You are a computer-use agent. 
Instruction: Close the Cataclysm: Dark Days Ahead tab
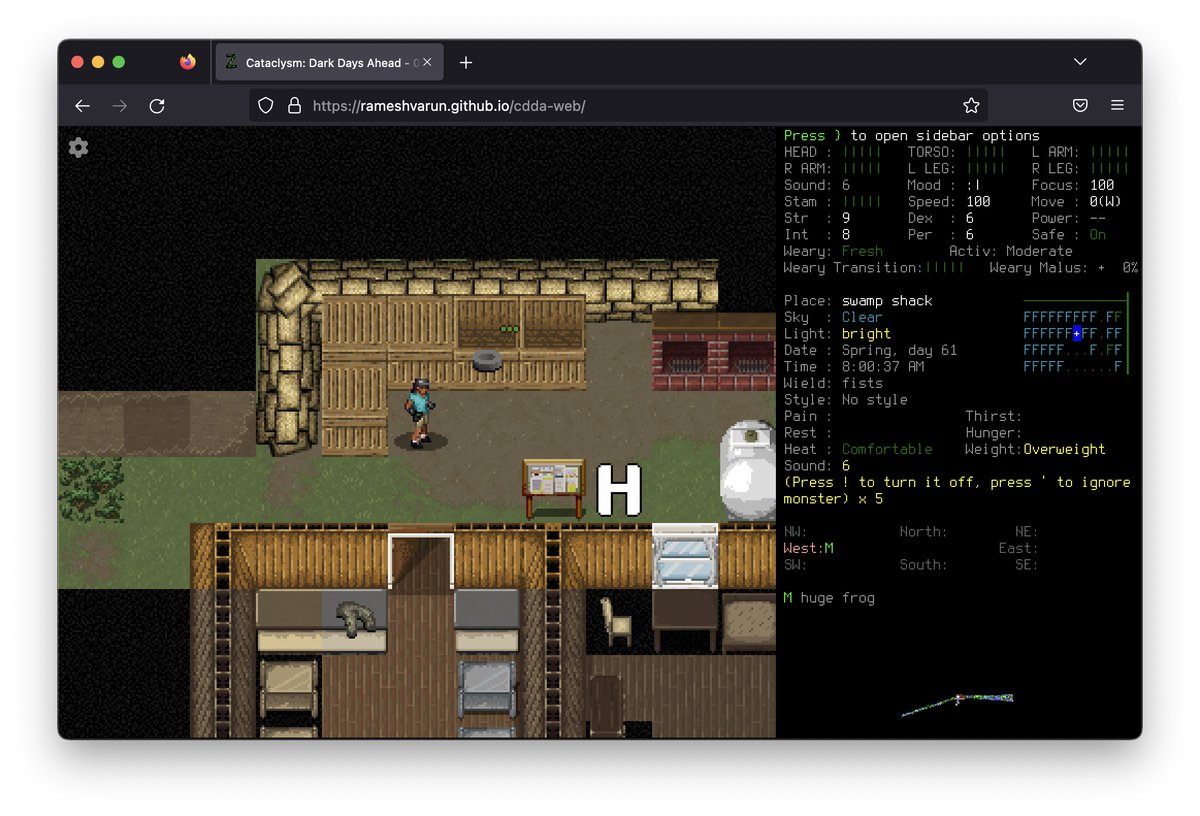[x=428, y=62]
